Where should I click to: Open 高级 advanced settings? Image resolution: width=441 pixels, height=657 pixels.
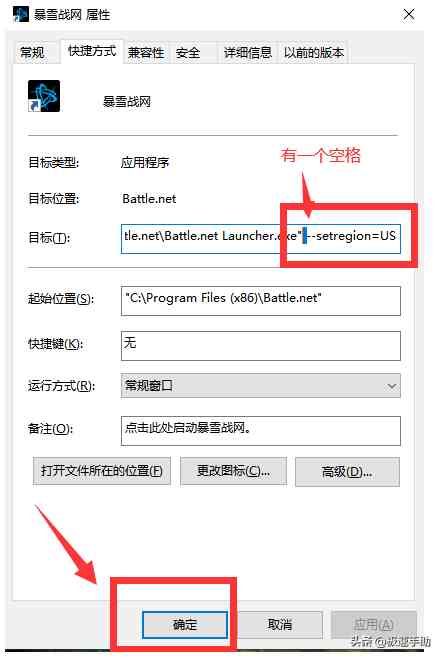347,472
